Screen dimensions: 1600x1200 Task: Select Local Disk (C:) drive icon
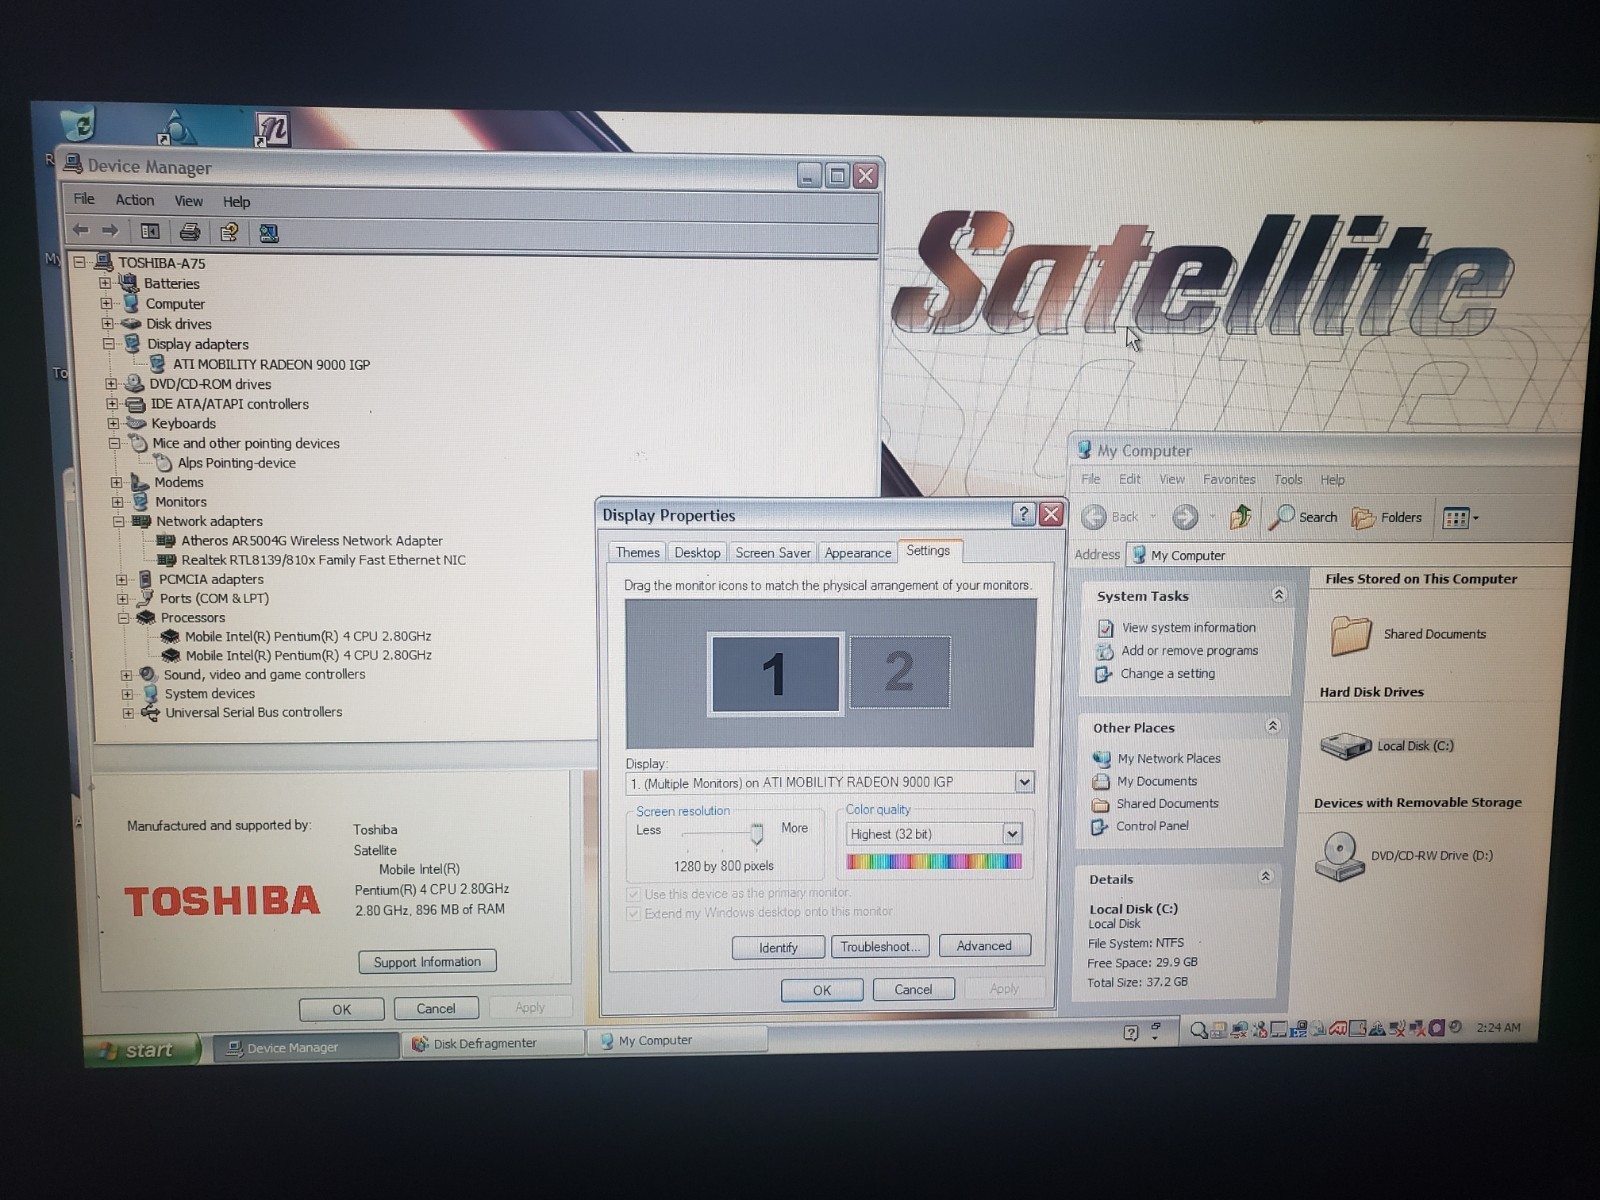[1345, 746]
